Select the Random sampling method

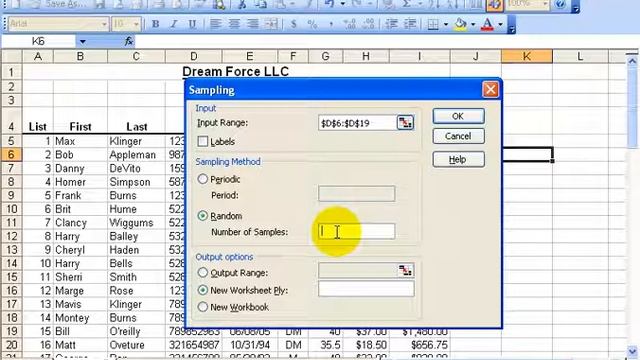click(202, 216)
